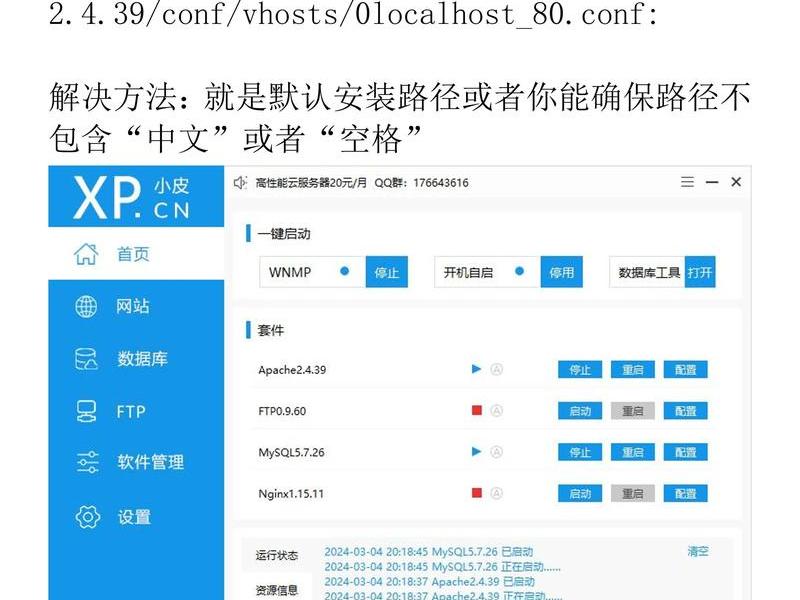The image size is (800, 600).
Task: Stop Apache2.4.39 service
Action: [580, 369]
